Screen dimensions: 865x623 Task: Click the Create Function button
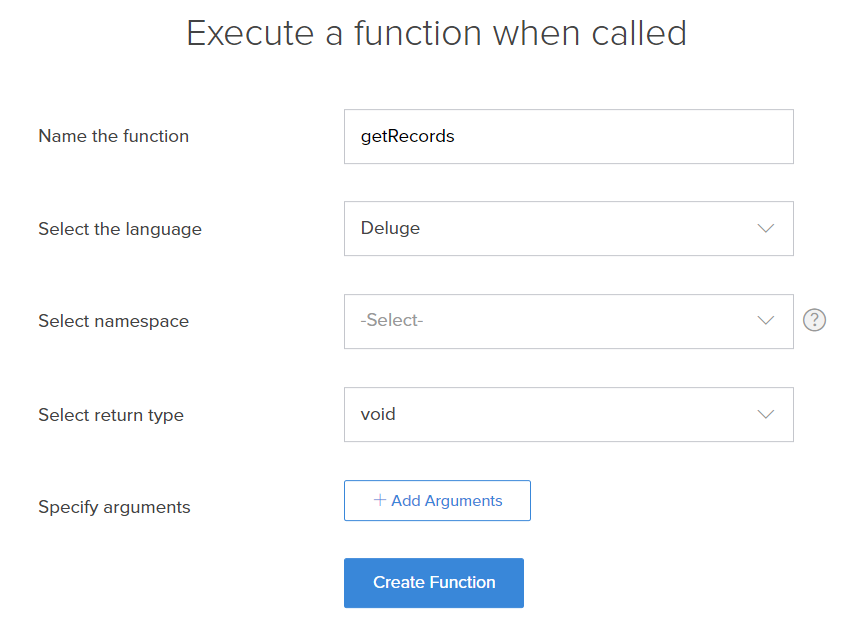(434, 583)
